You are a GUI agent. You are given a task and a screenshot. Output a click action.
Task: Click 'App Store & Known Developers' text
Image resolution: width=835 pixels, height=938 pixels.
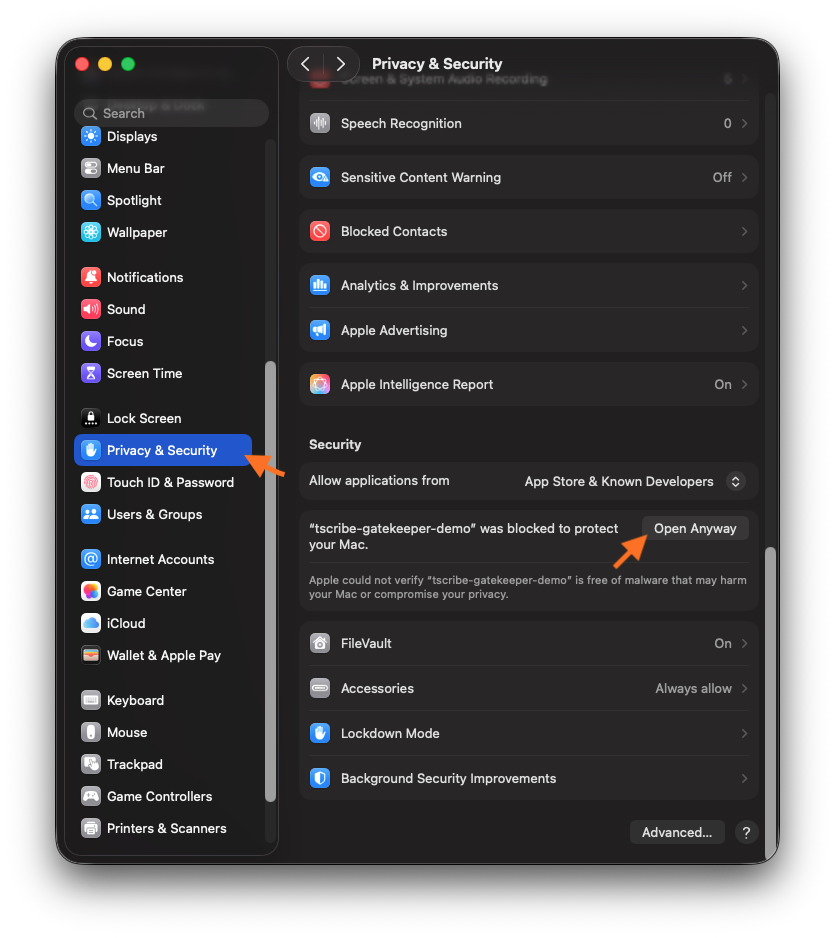coord(619,481)
